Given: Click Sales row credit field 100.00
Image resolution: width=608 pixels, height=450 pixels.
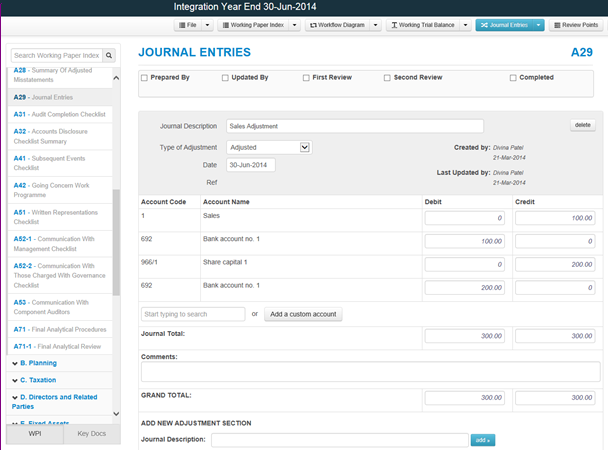Looking at the screenshot, I should 555,218.
